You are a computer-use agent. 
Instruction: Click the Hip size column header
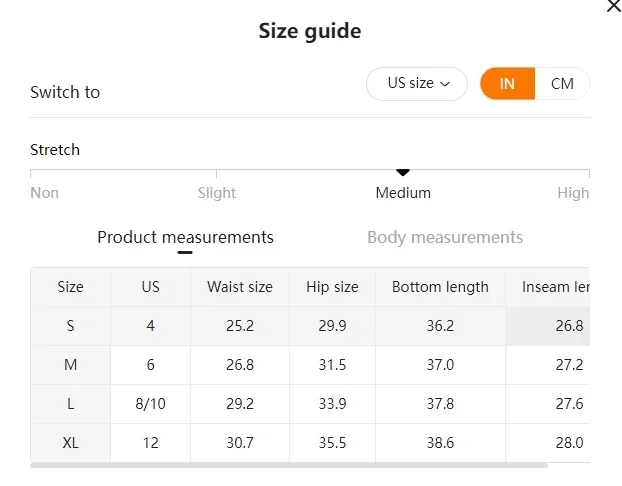point(332,287)
